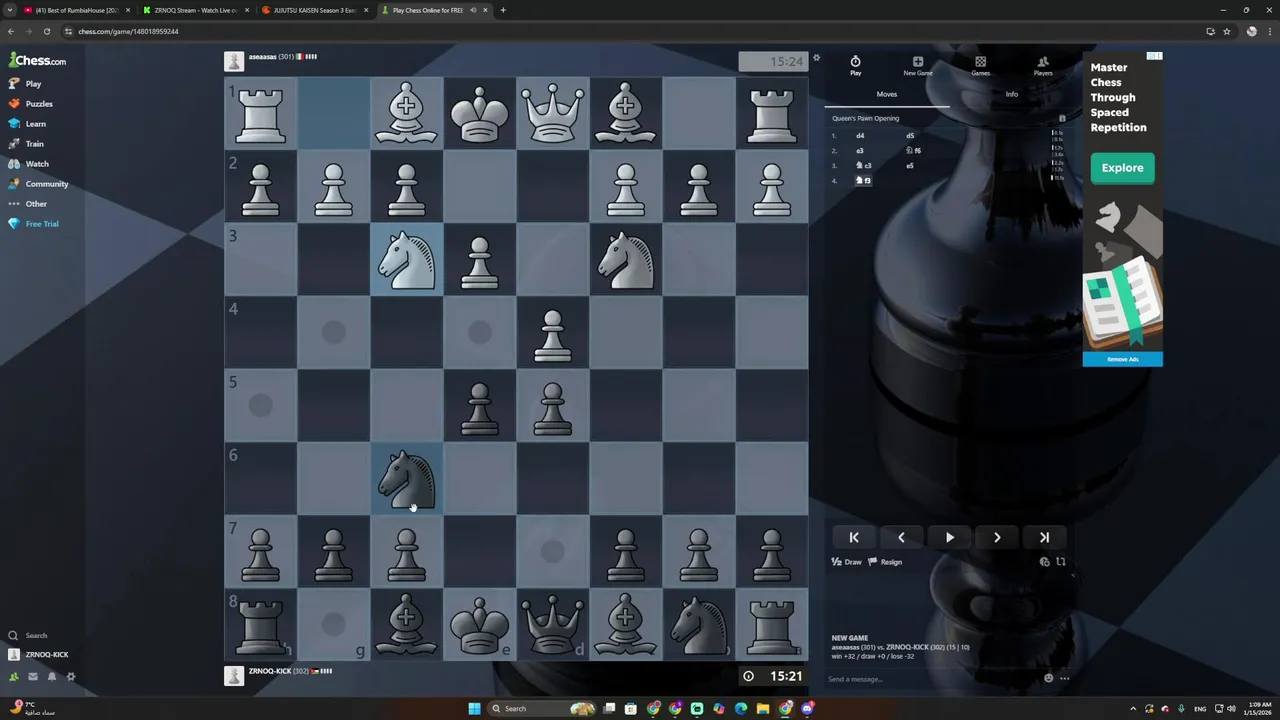Select knight c3 move in list

pos(864,165)
